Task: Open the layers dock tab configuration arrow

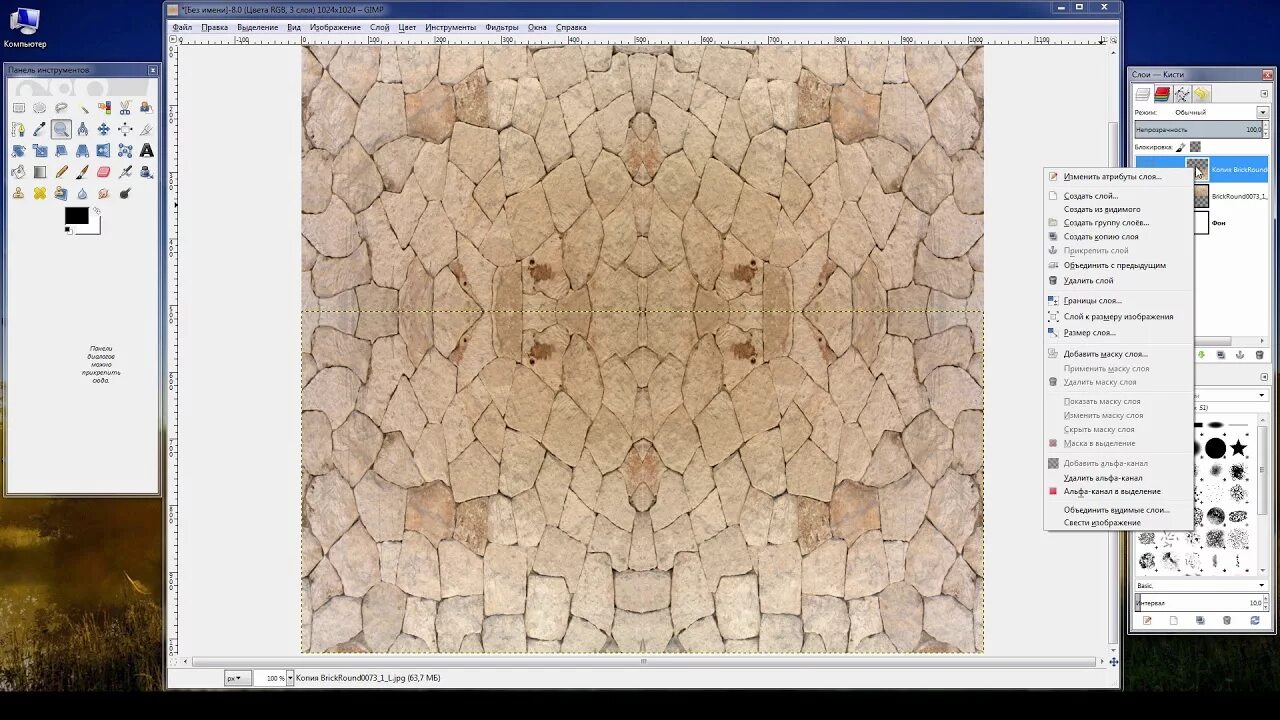Action: 1264,94
